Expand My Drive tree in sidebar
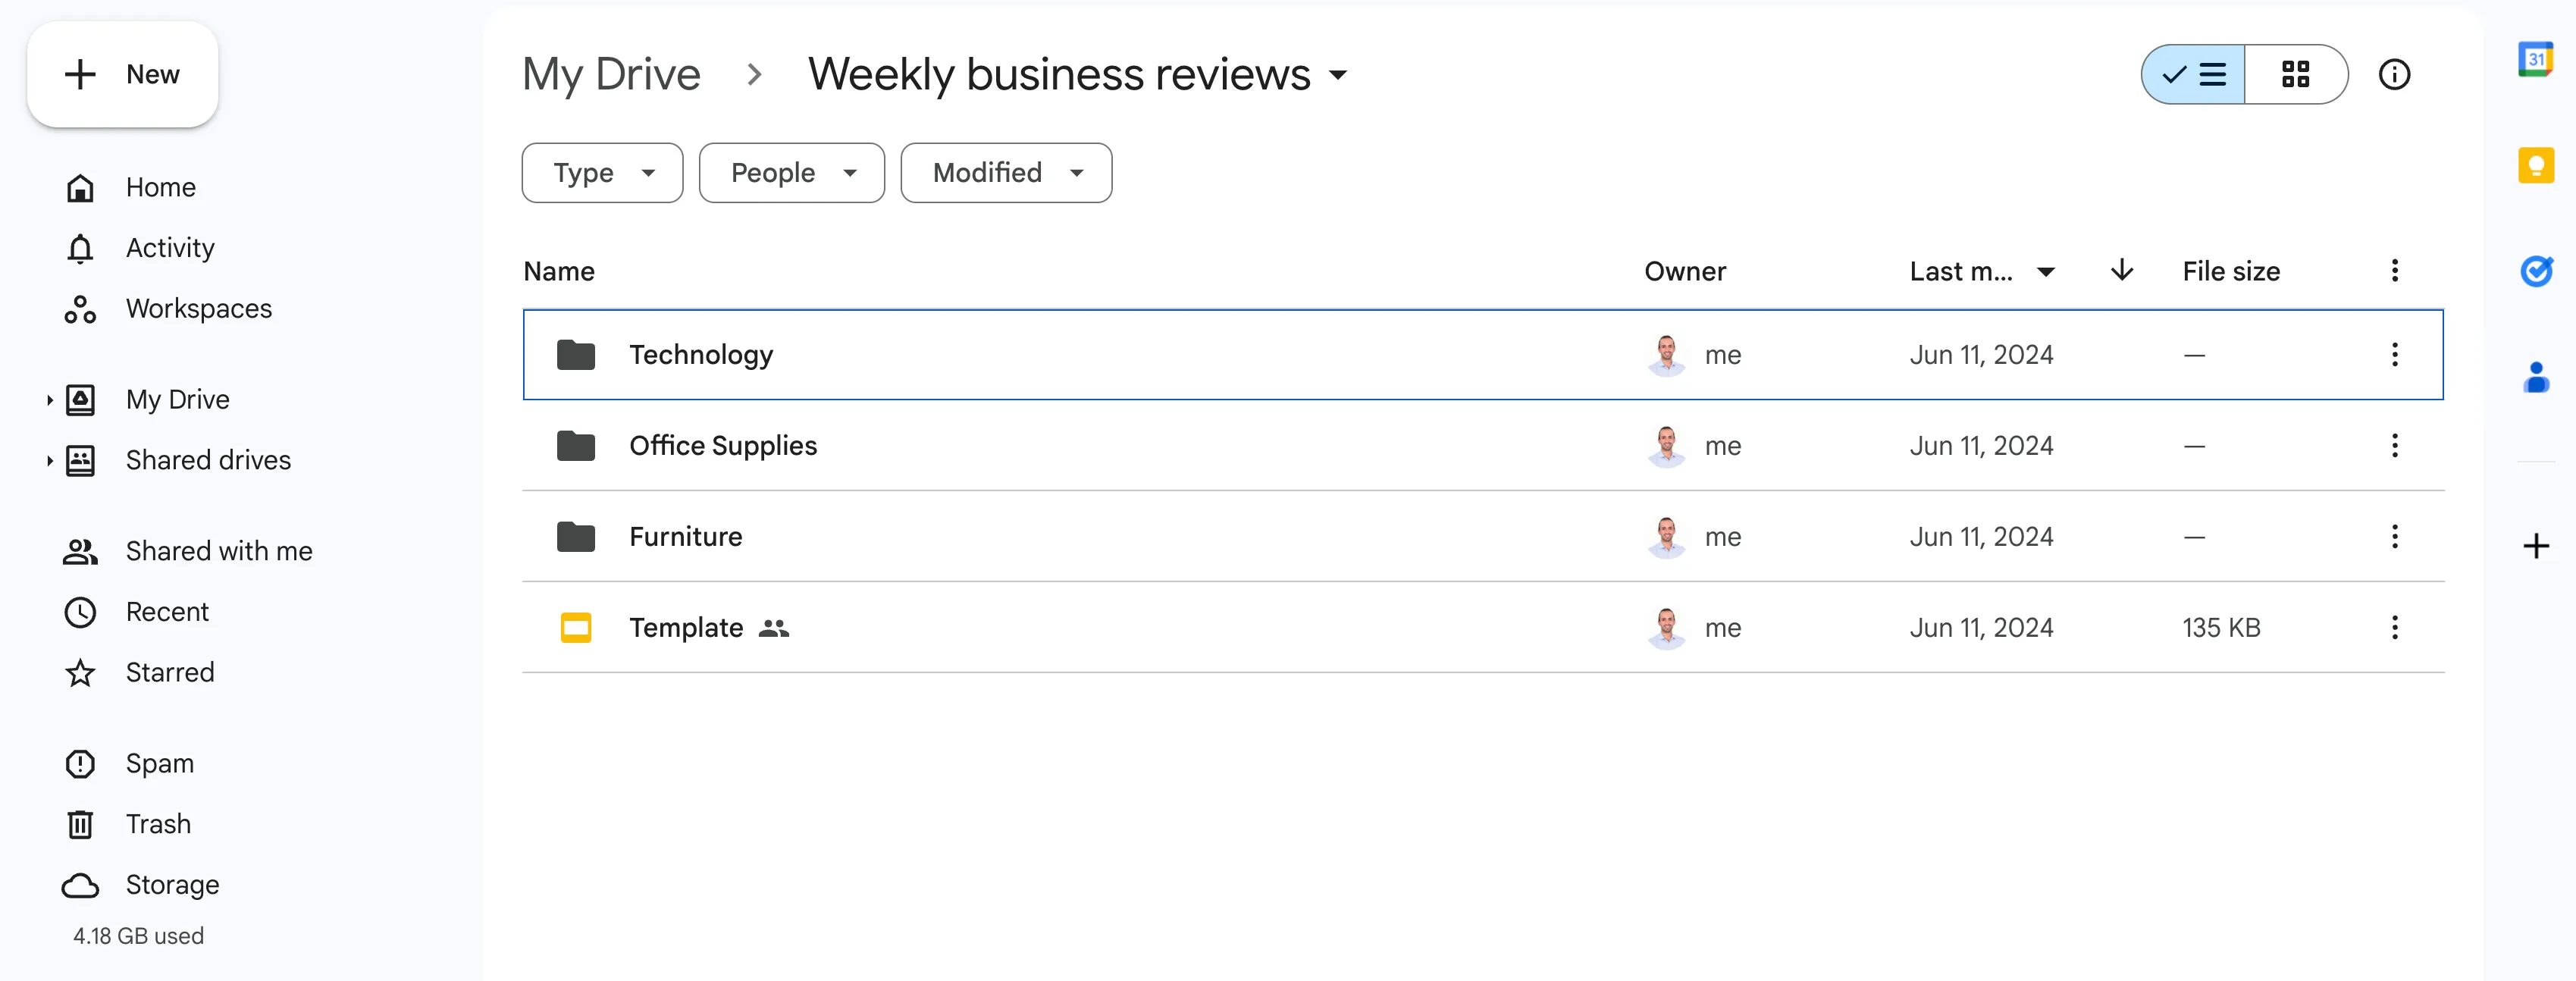This screenshot has height=981, width=2576. [x=49, y=400]
